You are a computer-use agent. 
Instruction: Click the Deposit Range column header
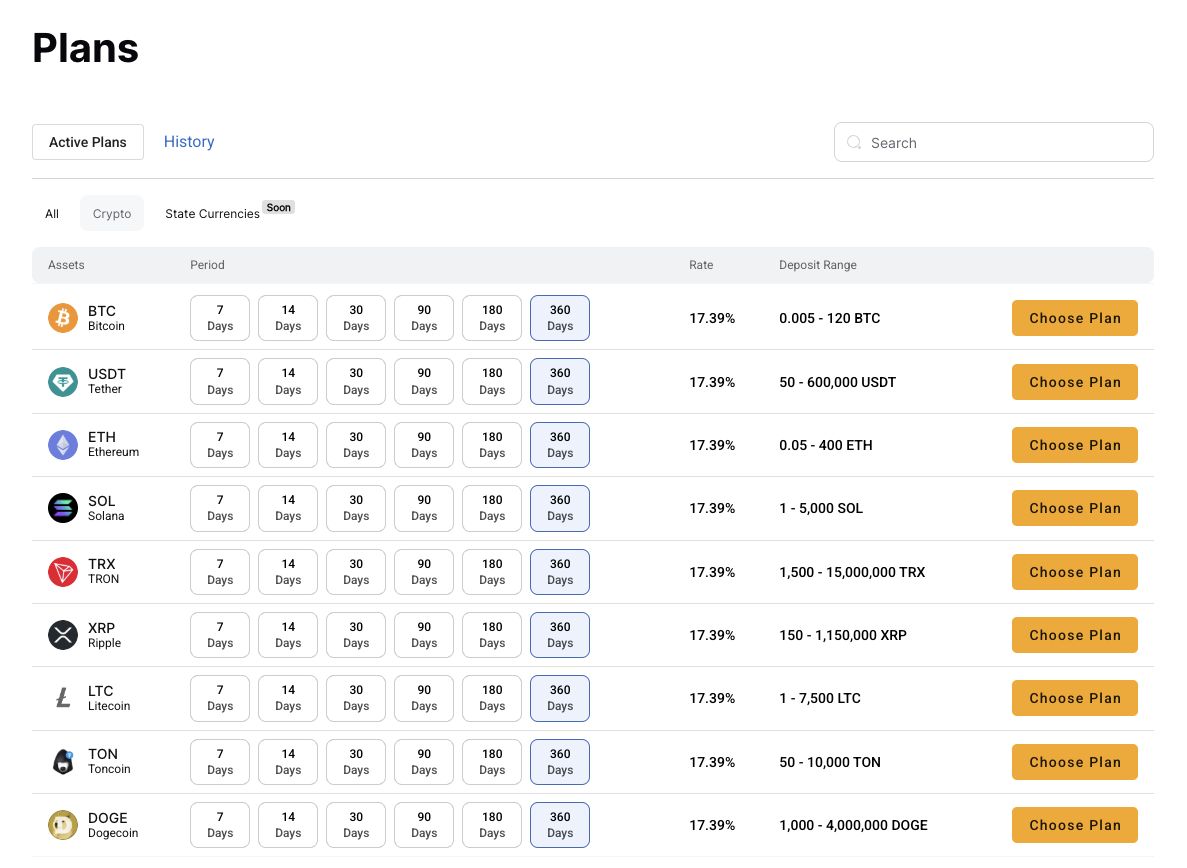[818, 265]
